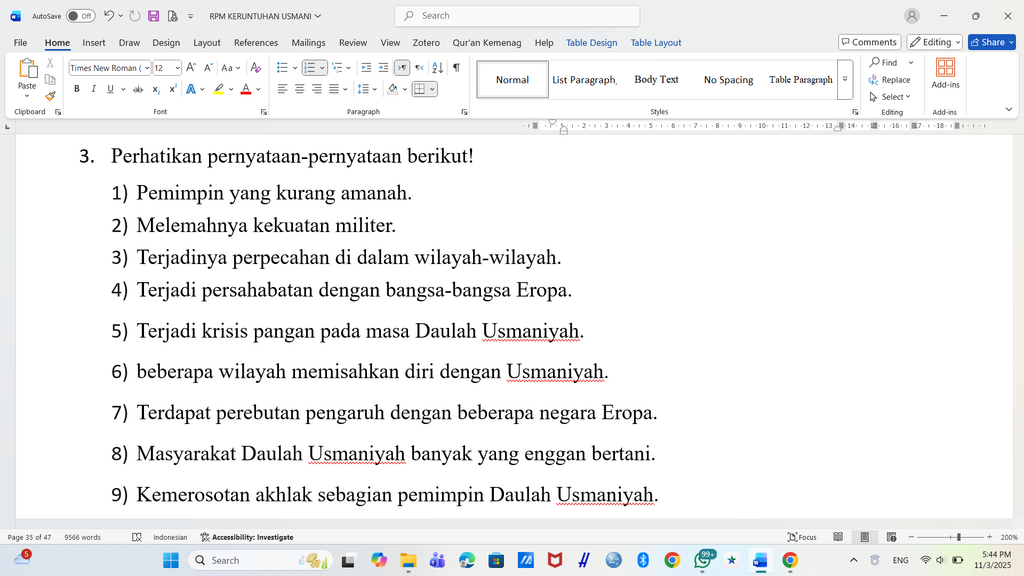Image resolution: width=1024 pixels, height=576 pixels.
Task: Expand the Styles gallery
Action: click(x=845, y=80)
